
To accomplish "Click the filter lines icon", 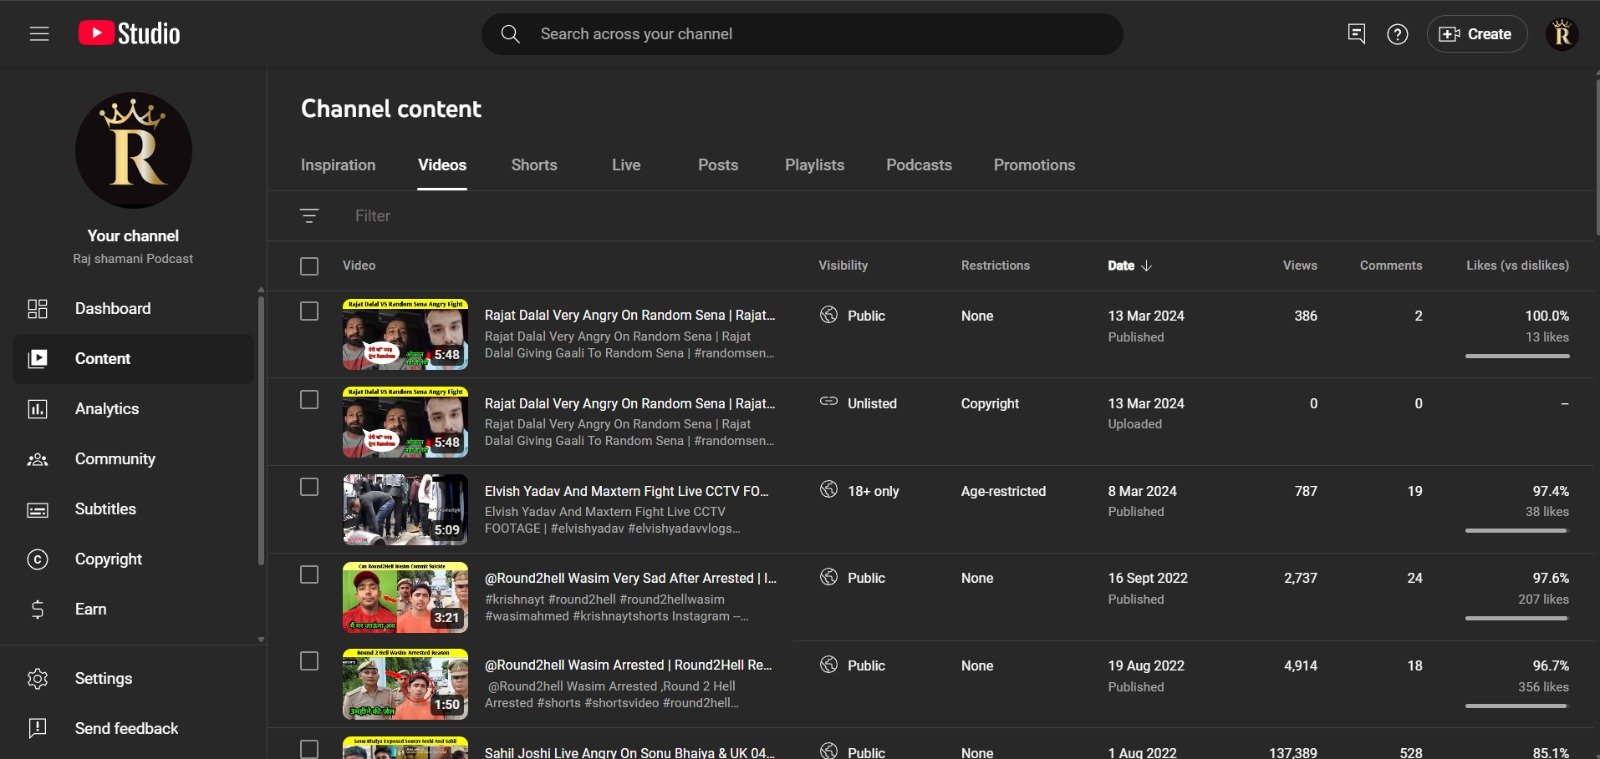I will [x=309, y=216].
